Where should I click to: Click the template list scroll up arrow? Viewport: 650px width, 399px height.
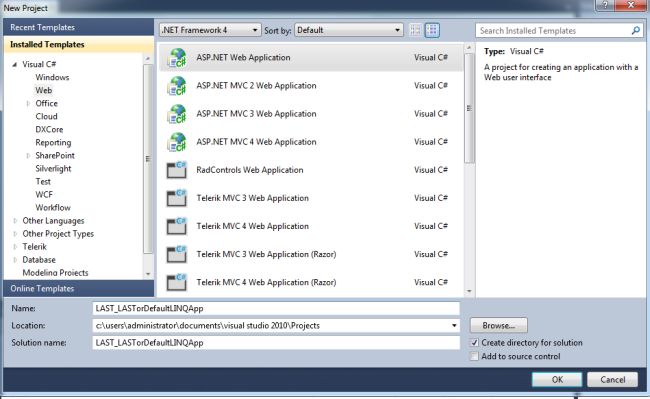coord(469,48)
